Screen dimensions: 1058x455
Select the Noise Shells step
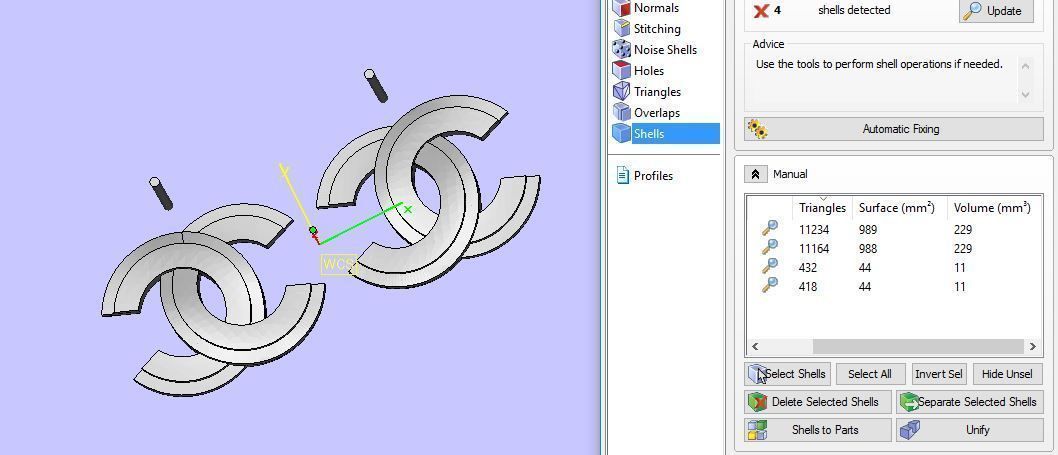click(x=665, y=50)
